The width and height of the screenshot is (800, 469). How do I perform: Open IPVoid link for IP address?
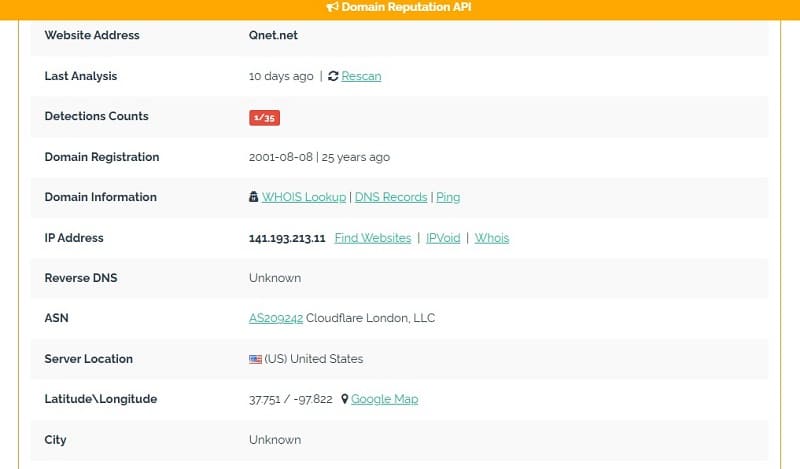(443, 238)
